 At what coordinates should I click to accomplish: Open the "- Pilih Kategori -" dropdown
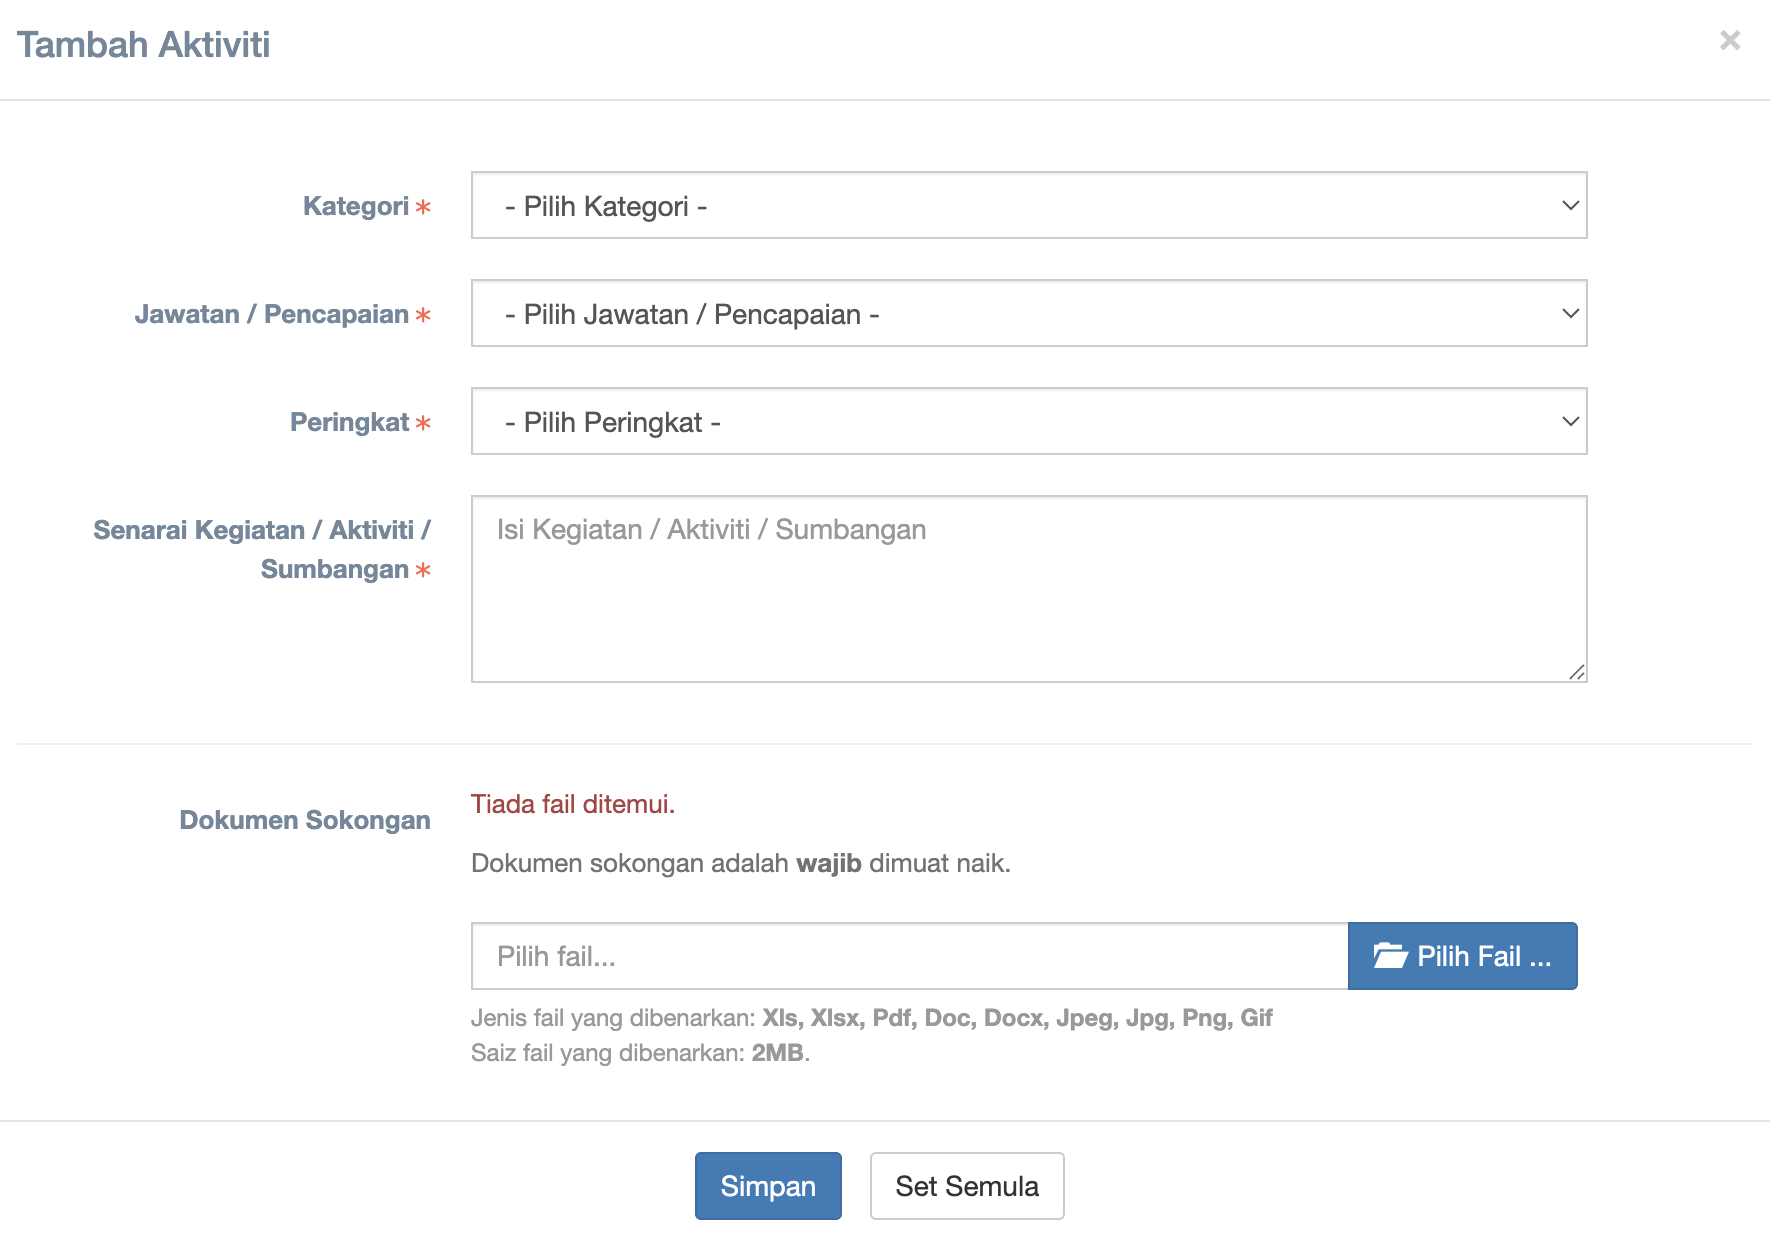point(1028,206)
